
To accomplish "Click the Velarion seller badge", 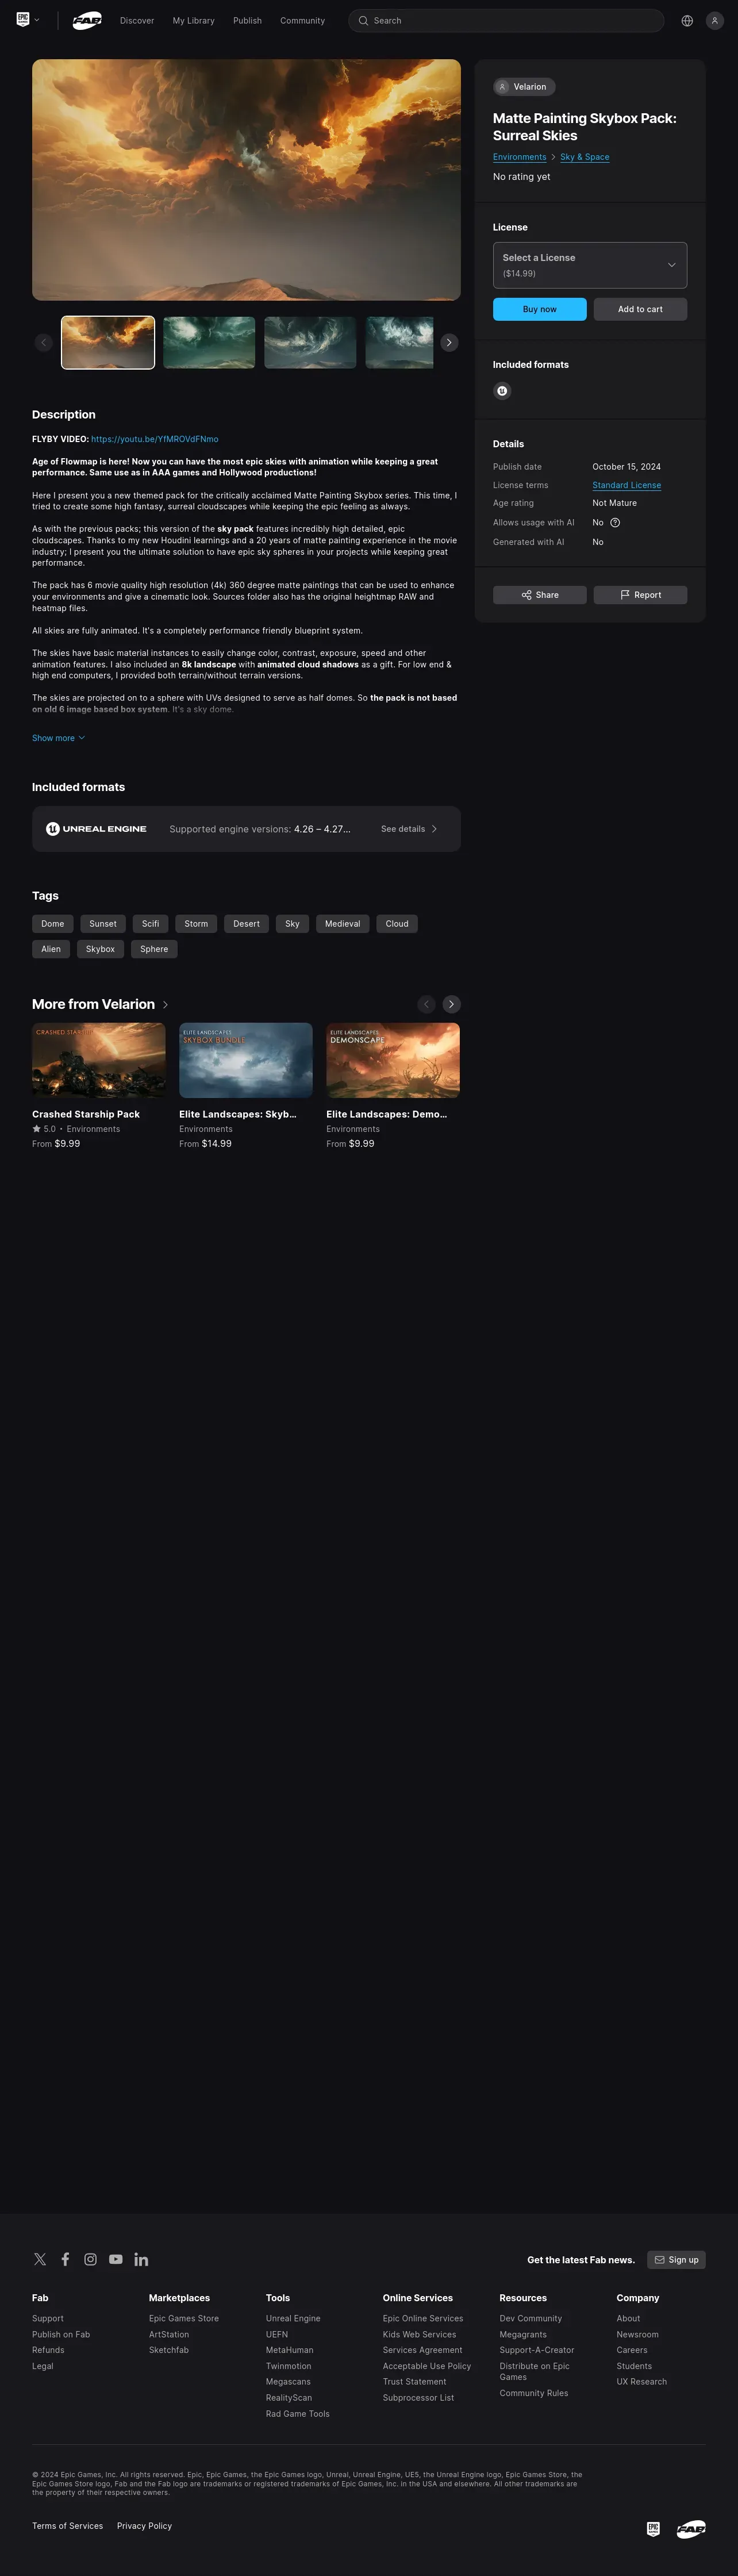I will point(524,87).
